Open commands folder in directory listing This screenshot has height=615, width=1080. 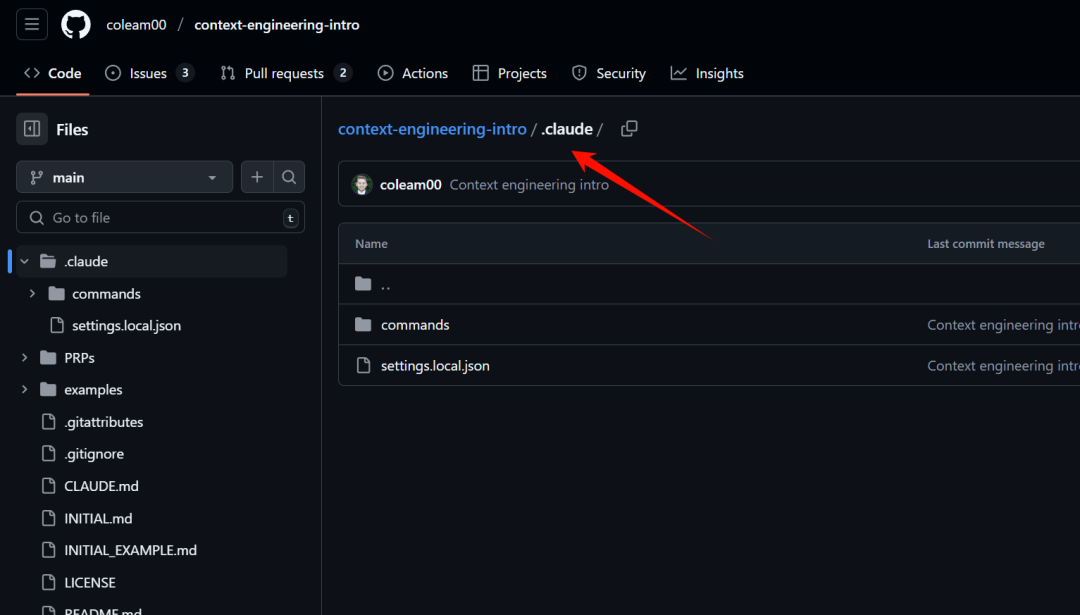tap(415, 324)
